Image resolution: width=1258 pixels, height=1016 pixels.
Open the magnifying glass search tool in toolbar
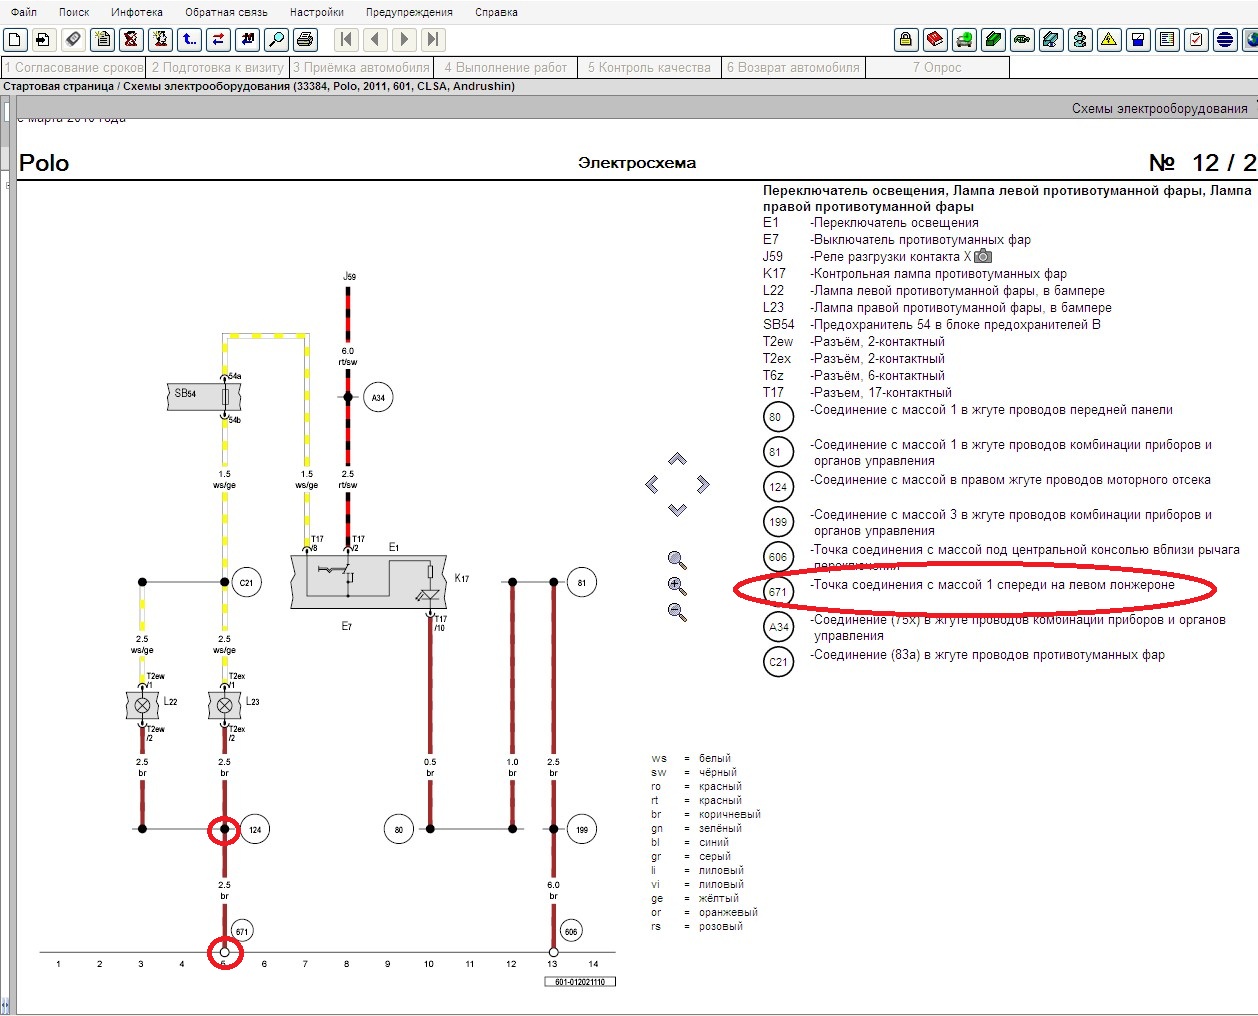click(x=276, y=40)
